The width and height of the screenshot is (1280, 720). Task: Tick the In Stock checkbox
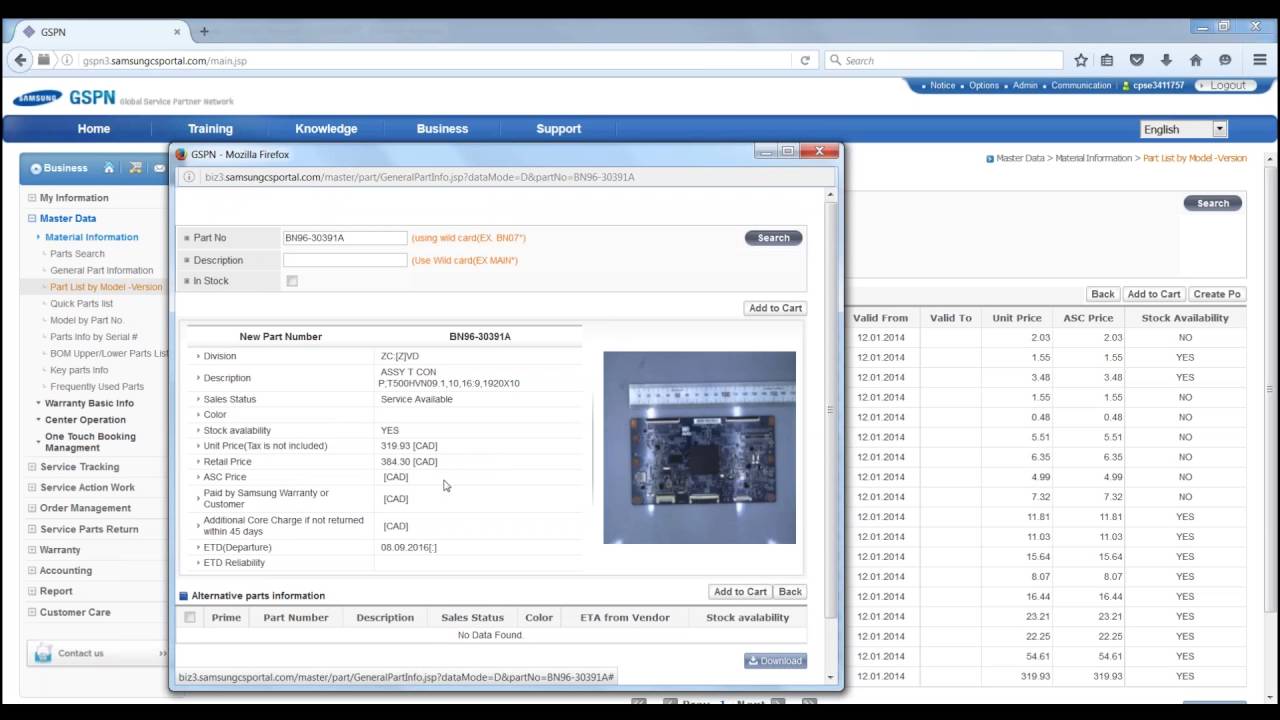coord(292,281)
